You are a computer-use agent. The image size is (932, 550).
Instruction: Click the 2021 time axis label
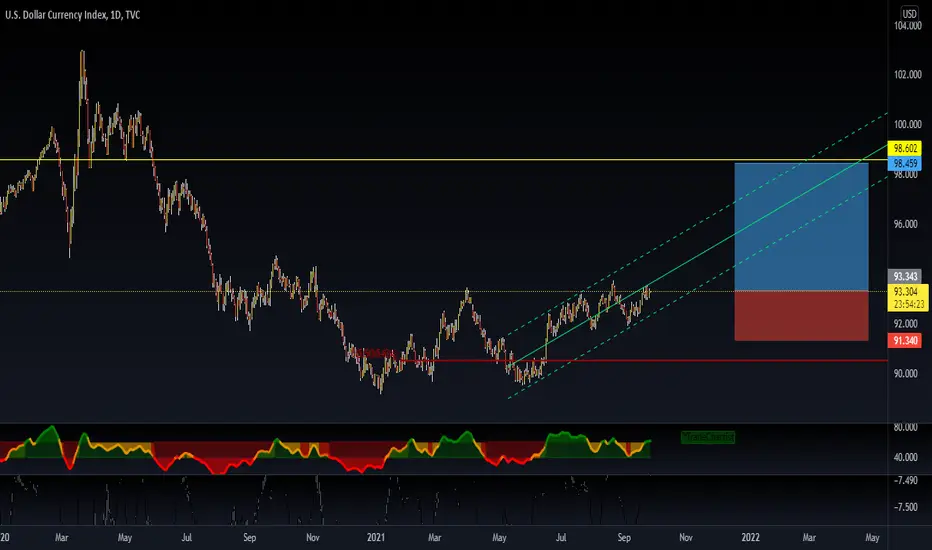[x=376, y=538]
